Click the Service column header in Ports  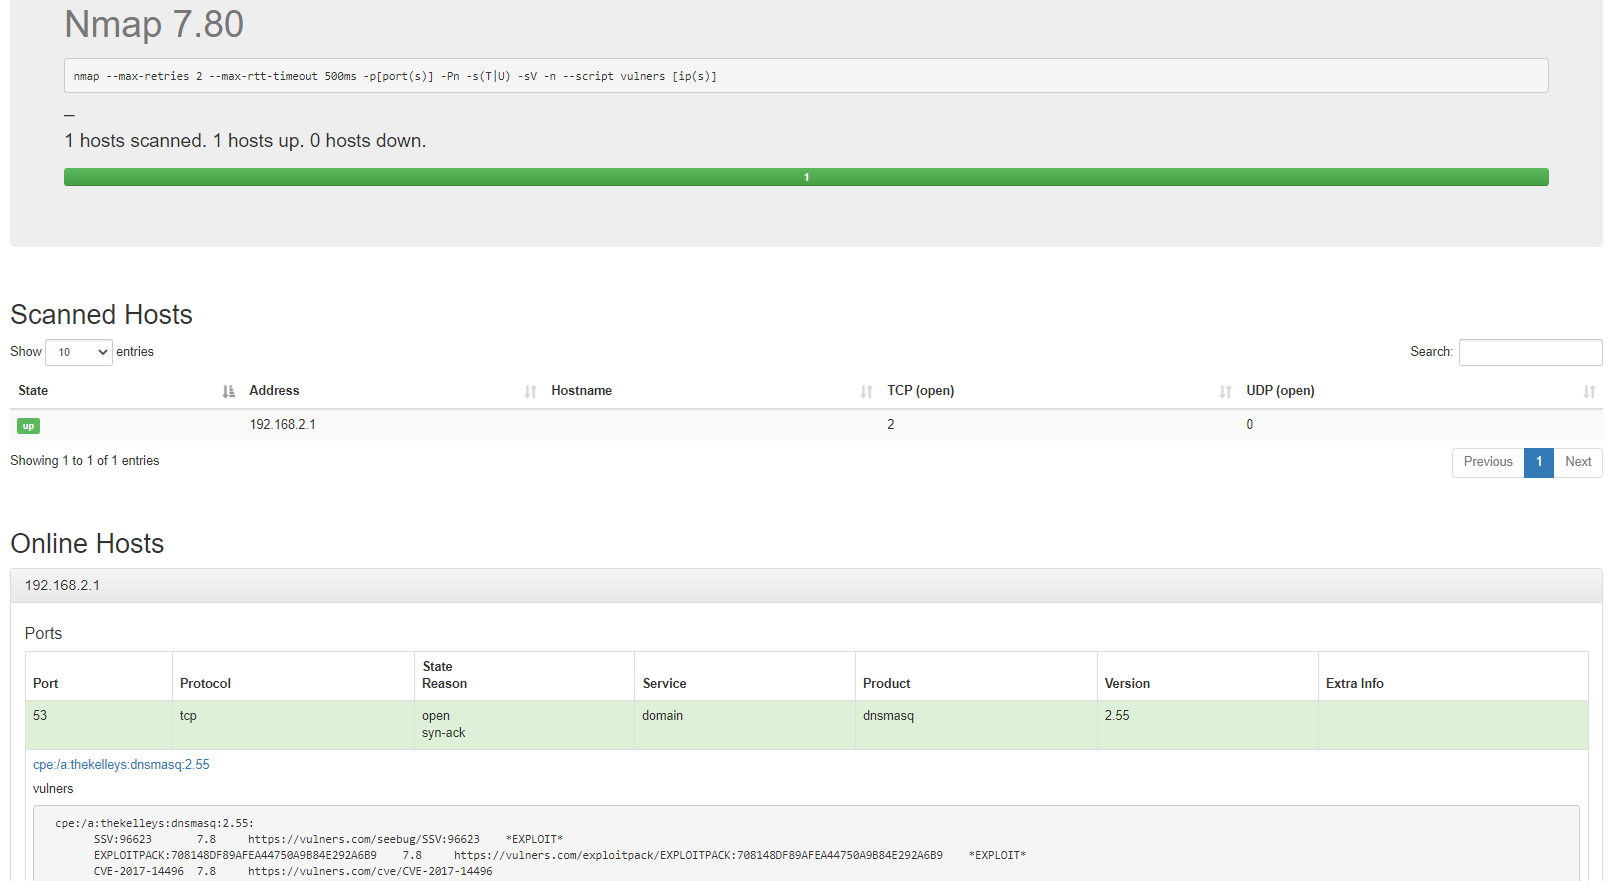click(x=745, y=676)
